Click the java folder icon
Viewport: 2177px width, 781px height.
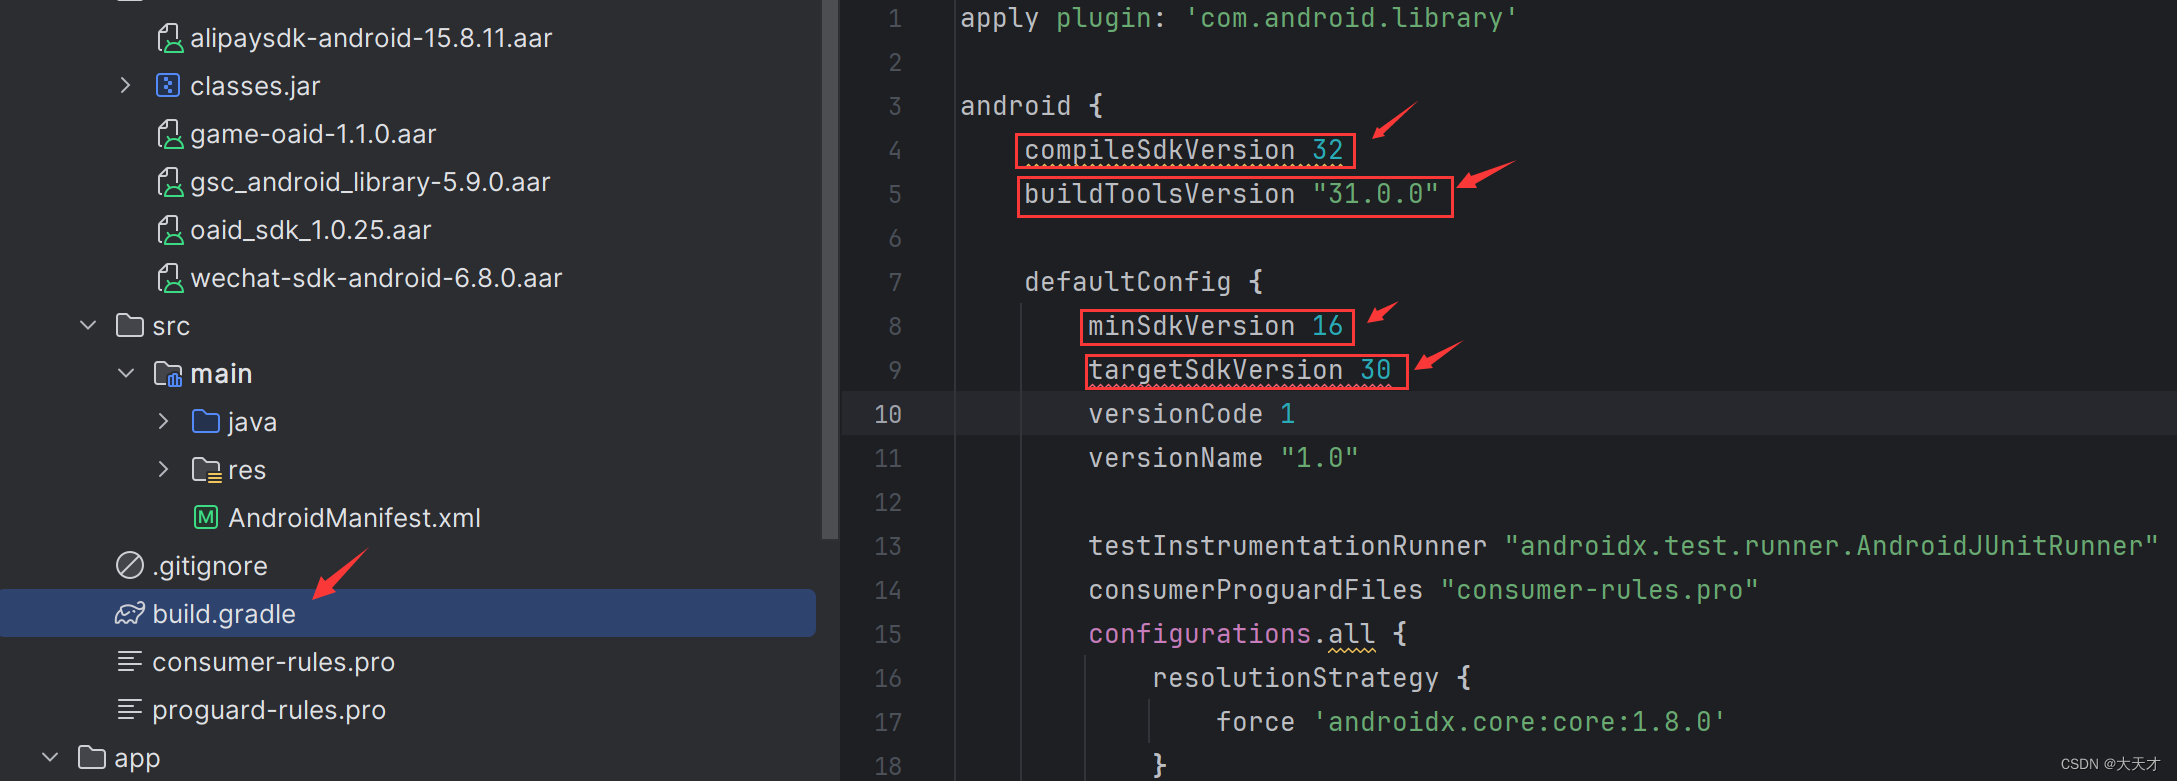(x=206, y=422)
